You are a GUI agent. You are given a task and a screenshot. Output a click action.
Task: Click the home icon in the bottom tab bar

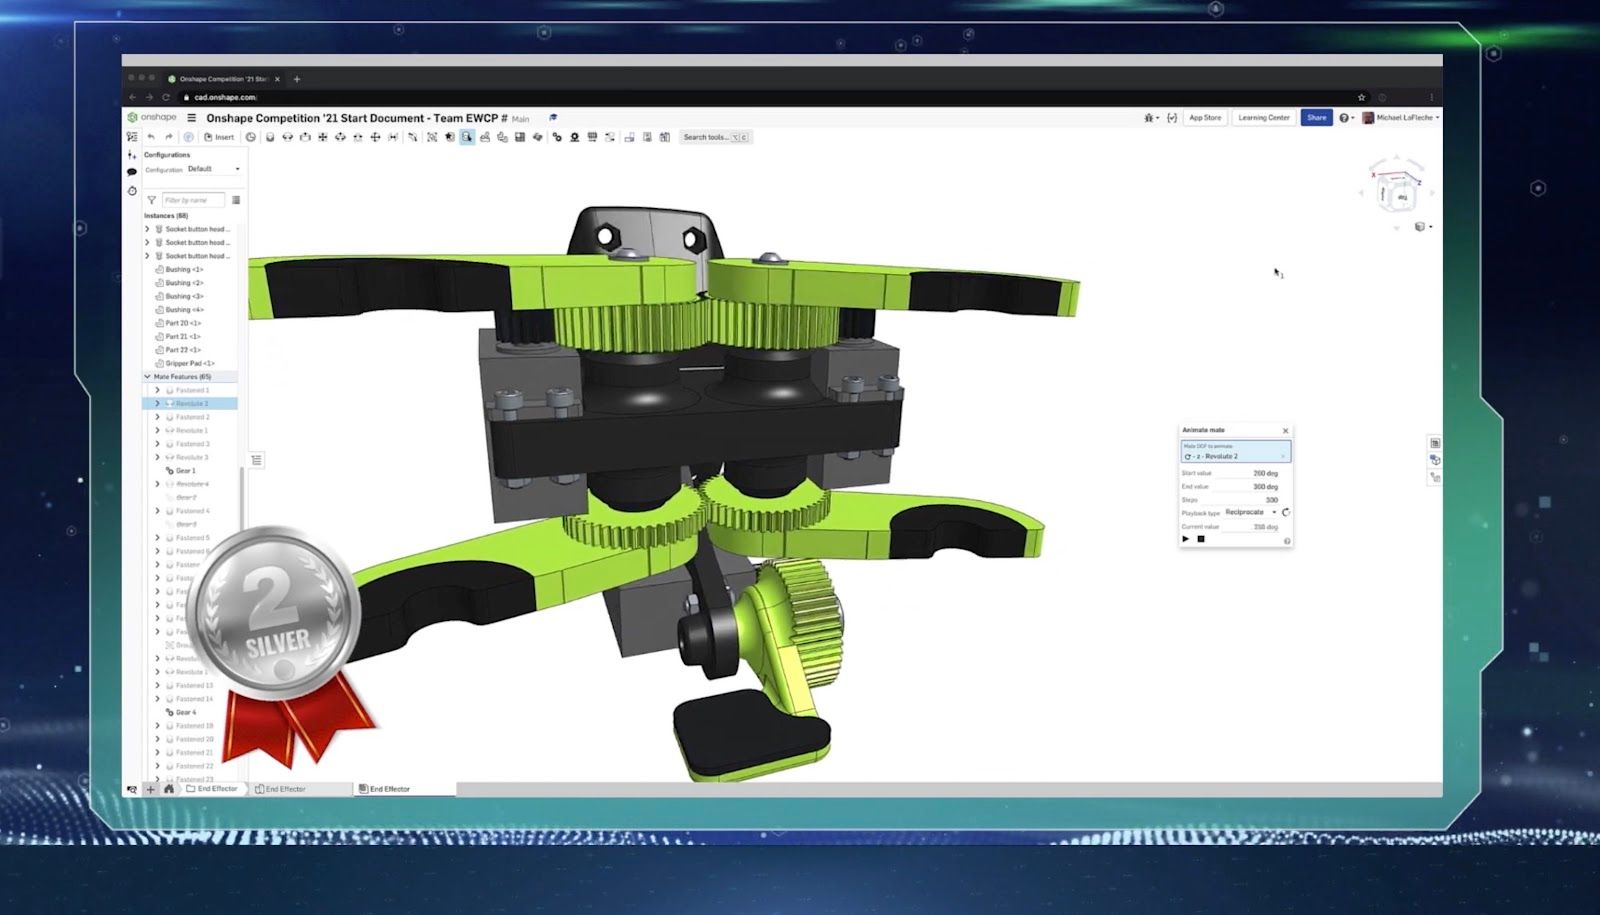pyautogui.click(x=169, y=789)
